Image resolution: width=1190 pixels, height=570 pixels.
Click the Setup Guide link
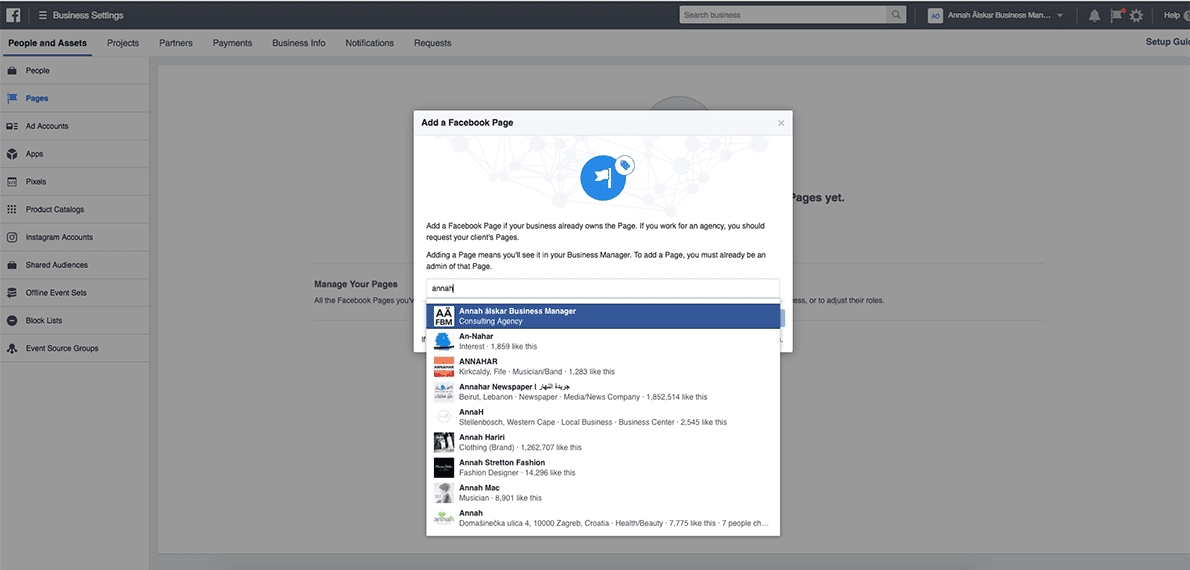[1167, 43]
